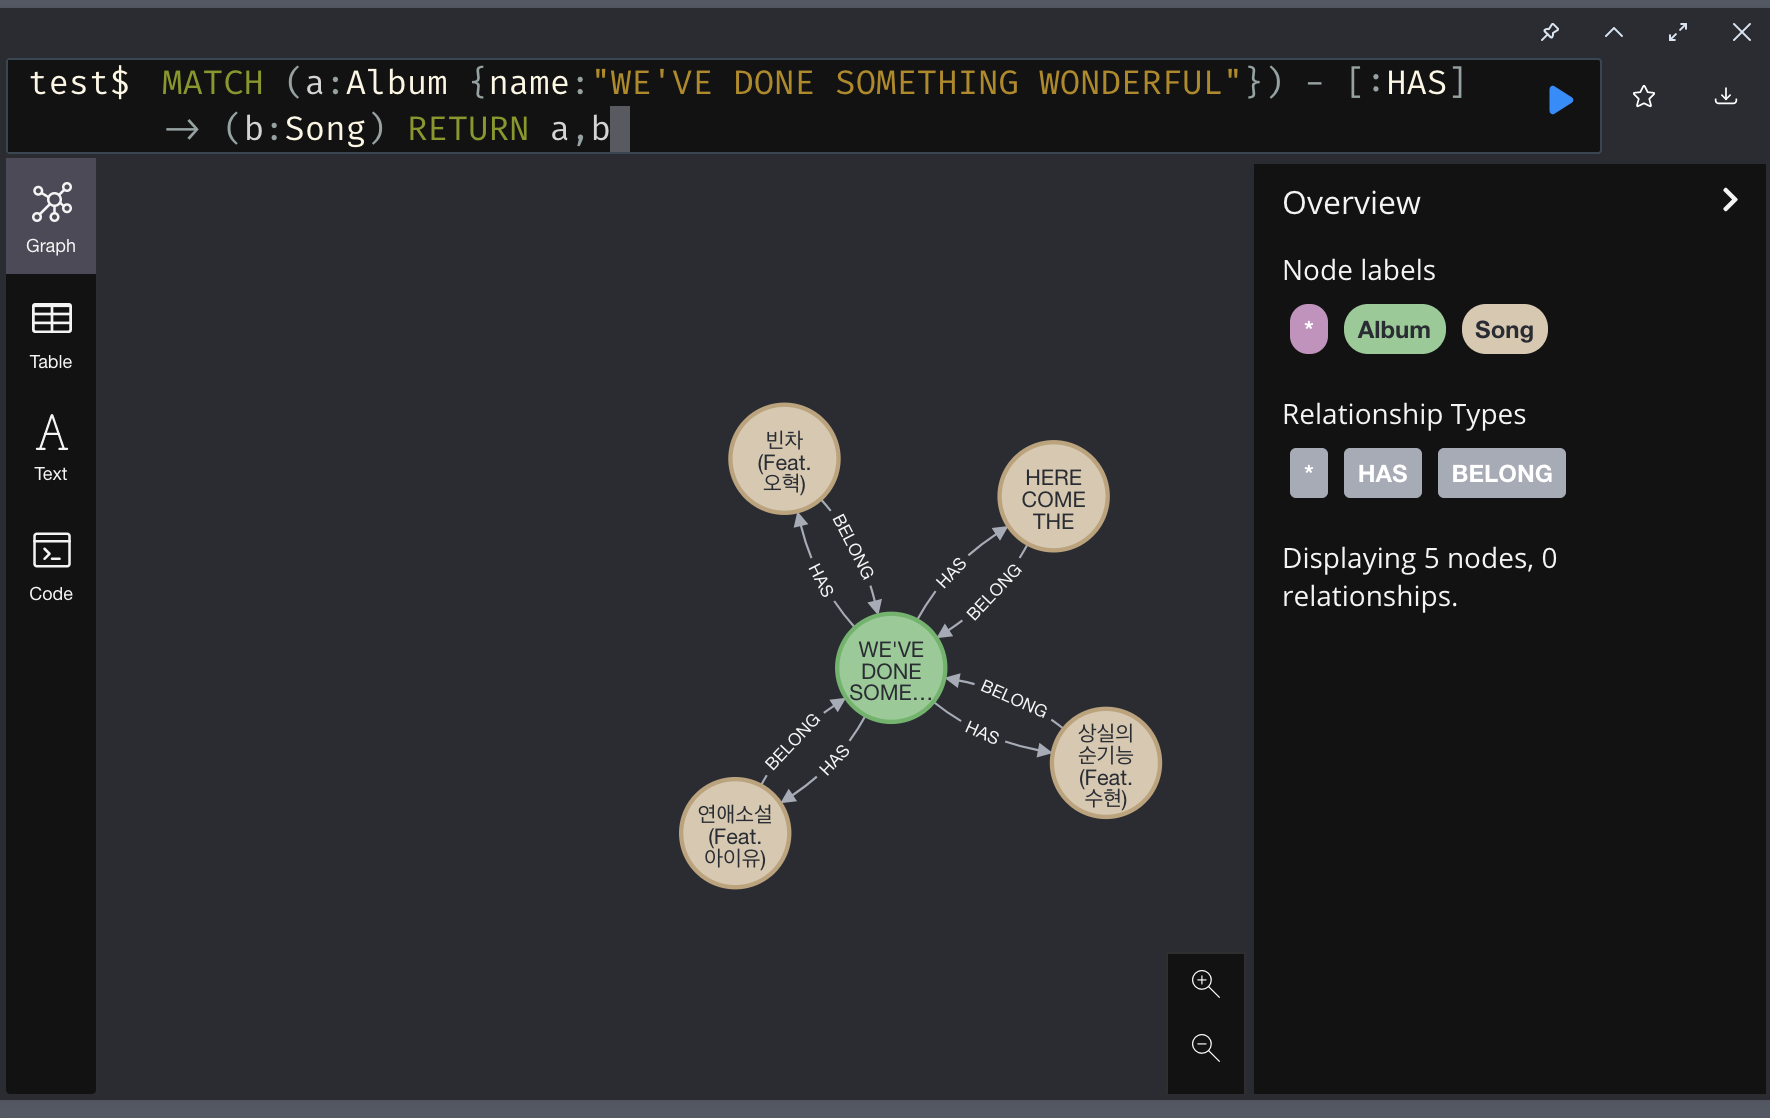This screenshot has height=1118, width=1770.
Task: Save query as favorite with star icon
Action: 1644,97
